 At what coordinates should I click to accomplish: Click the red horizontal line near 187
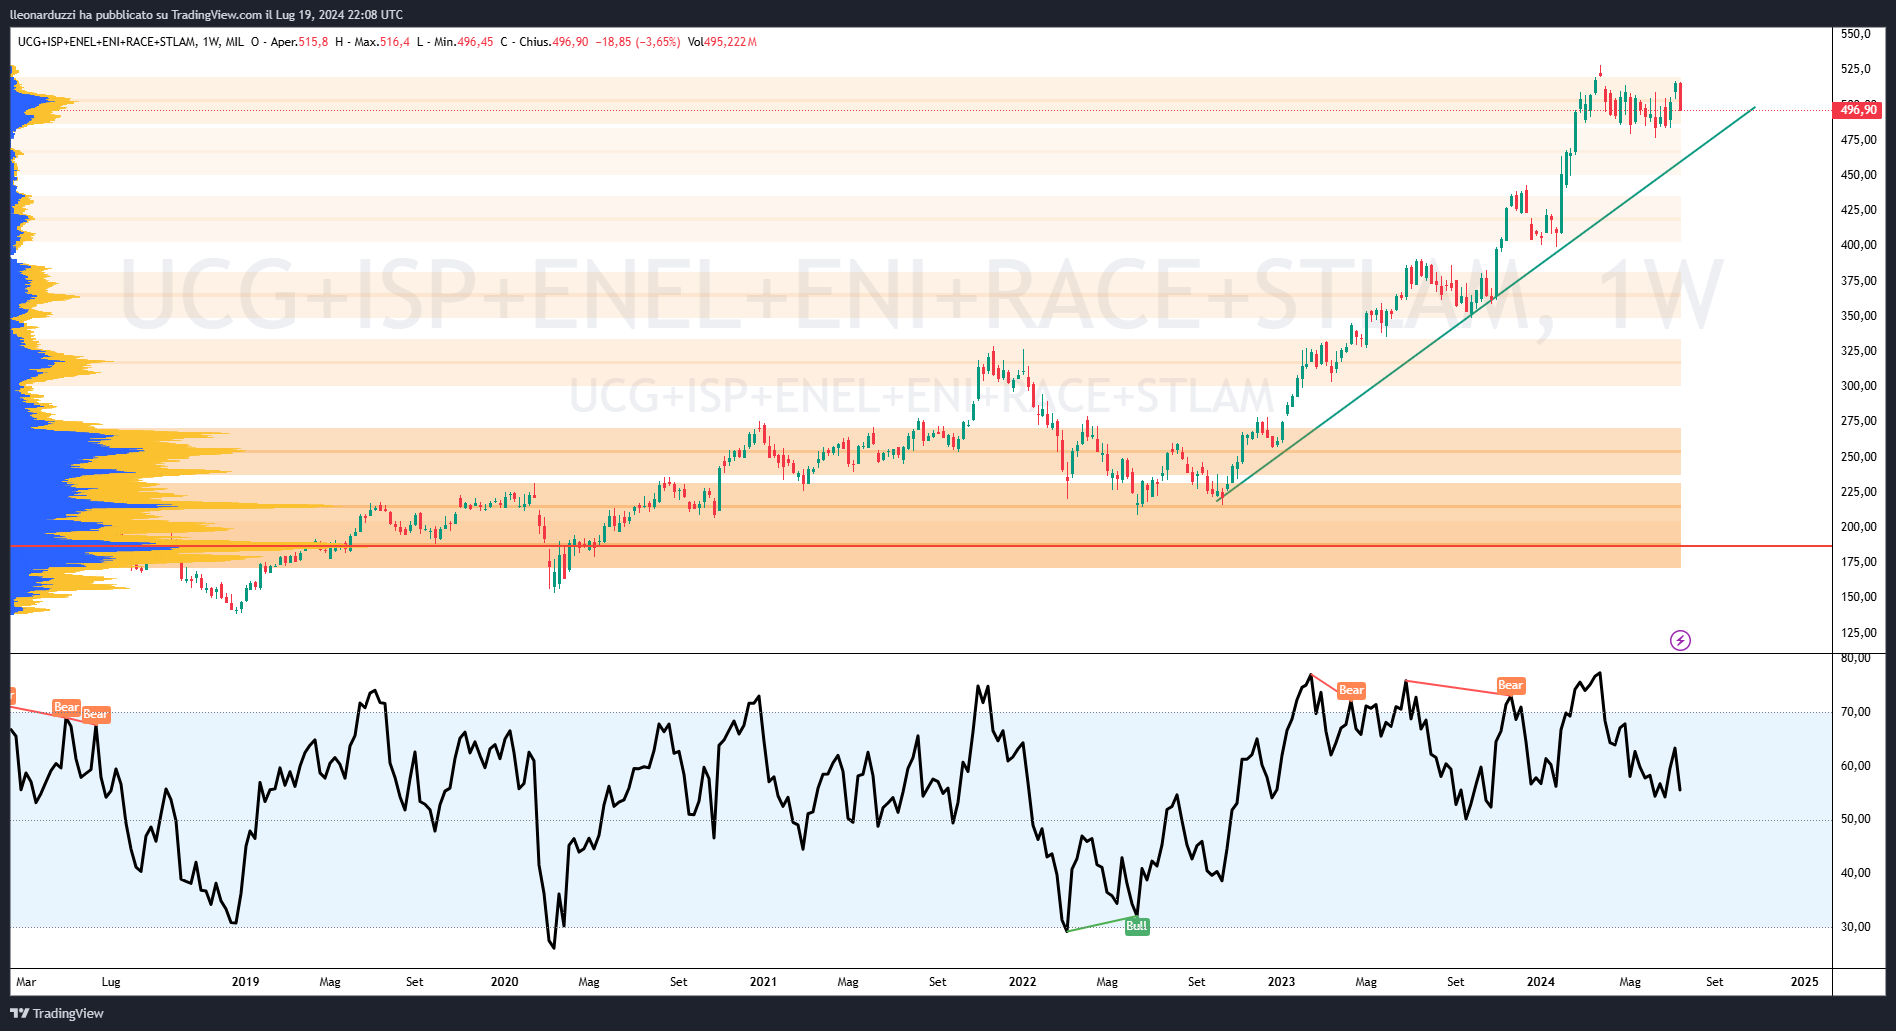pos(920,546)
